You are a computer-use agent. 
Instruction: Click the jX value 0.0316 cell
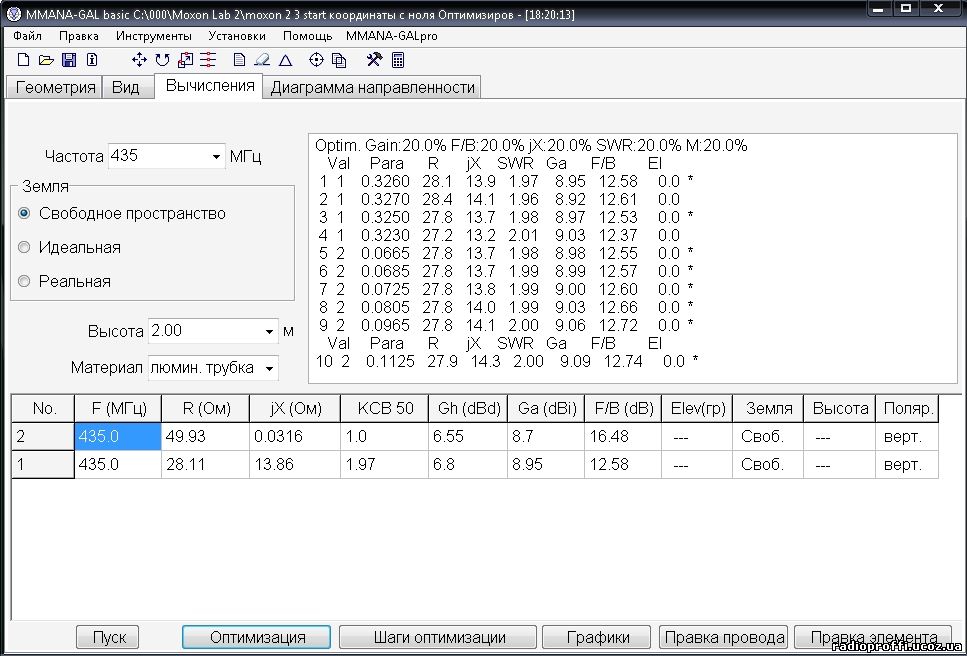[295, 437]
